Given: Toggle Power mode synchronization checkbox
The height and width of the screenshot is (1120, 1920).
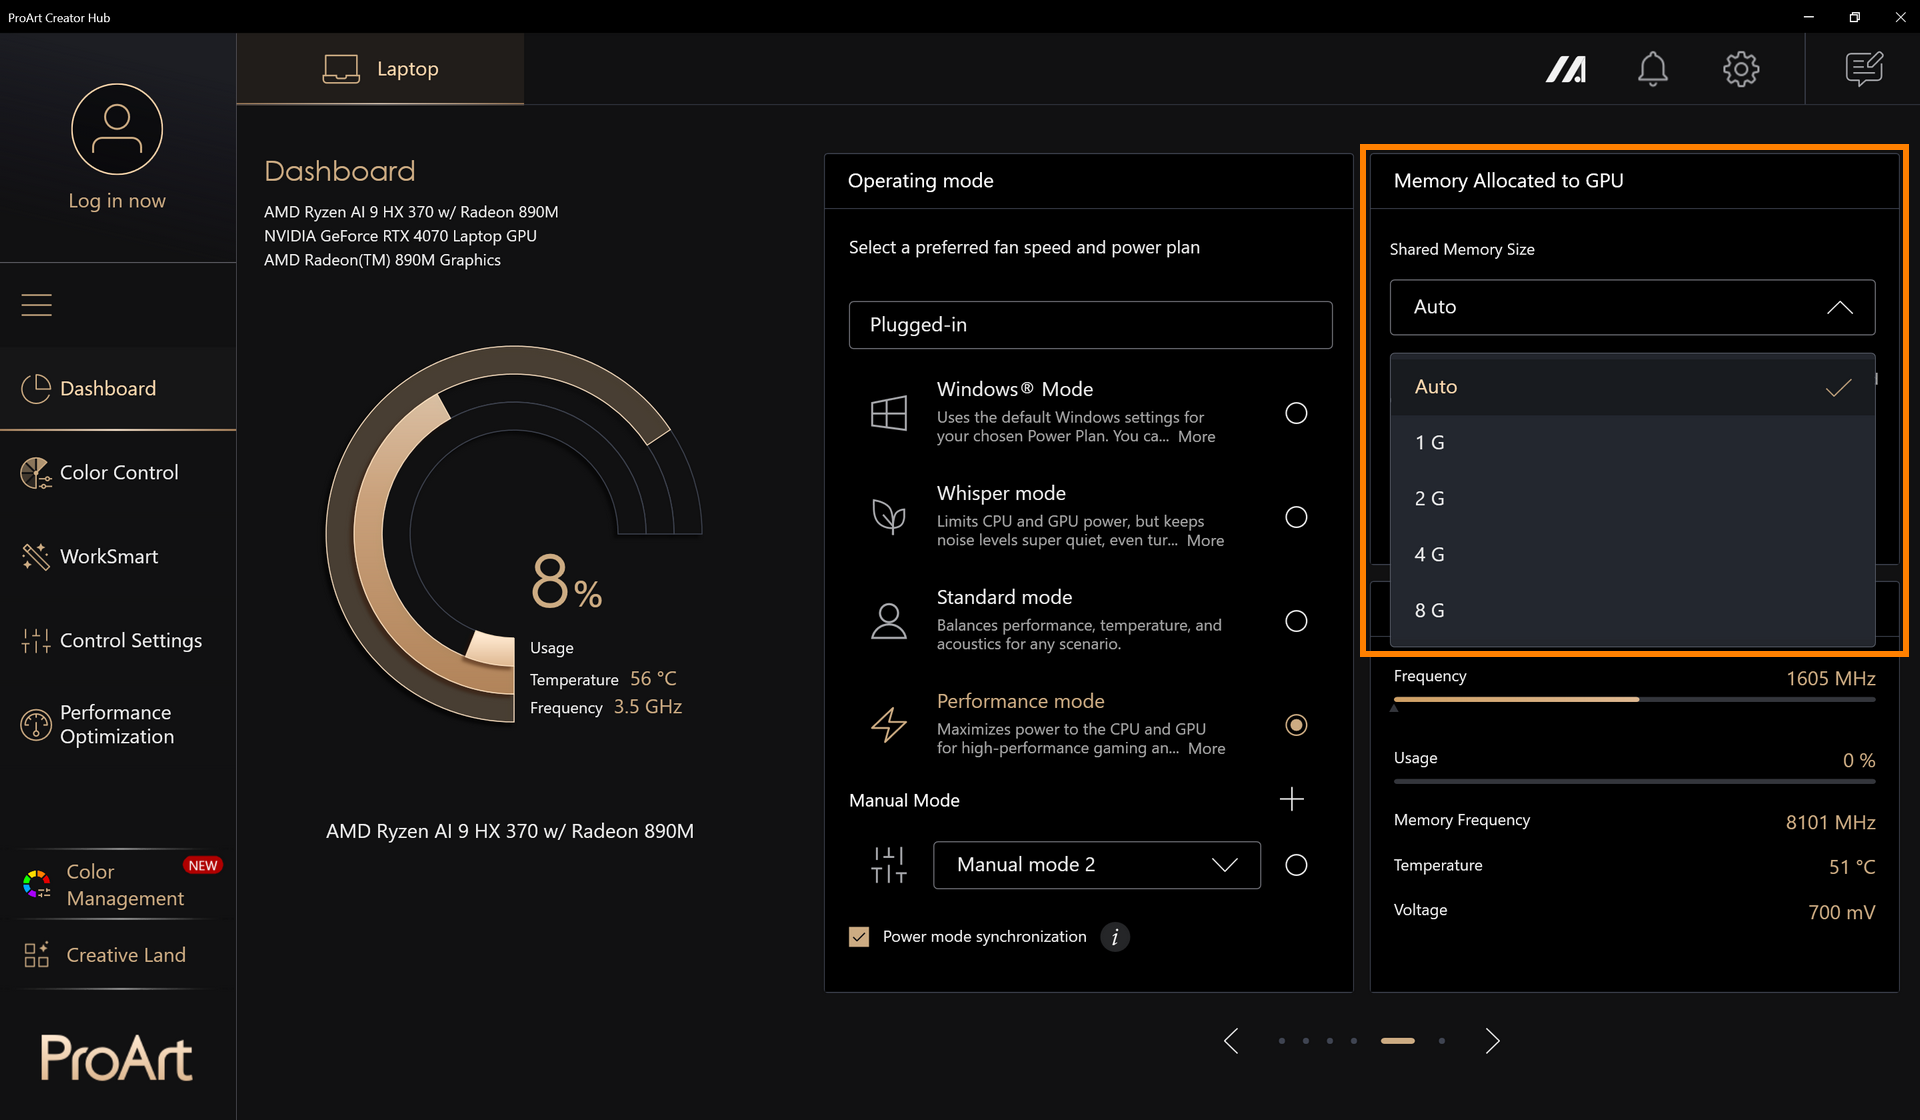Looking at the screenshot, I should pyautogui.click(x=859, y=937).
